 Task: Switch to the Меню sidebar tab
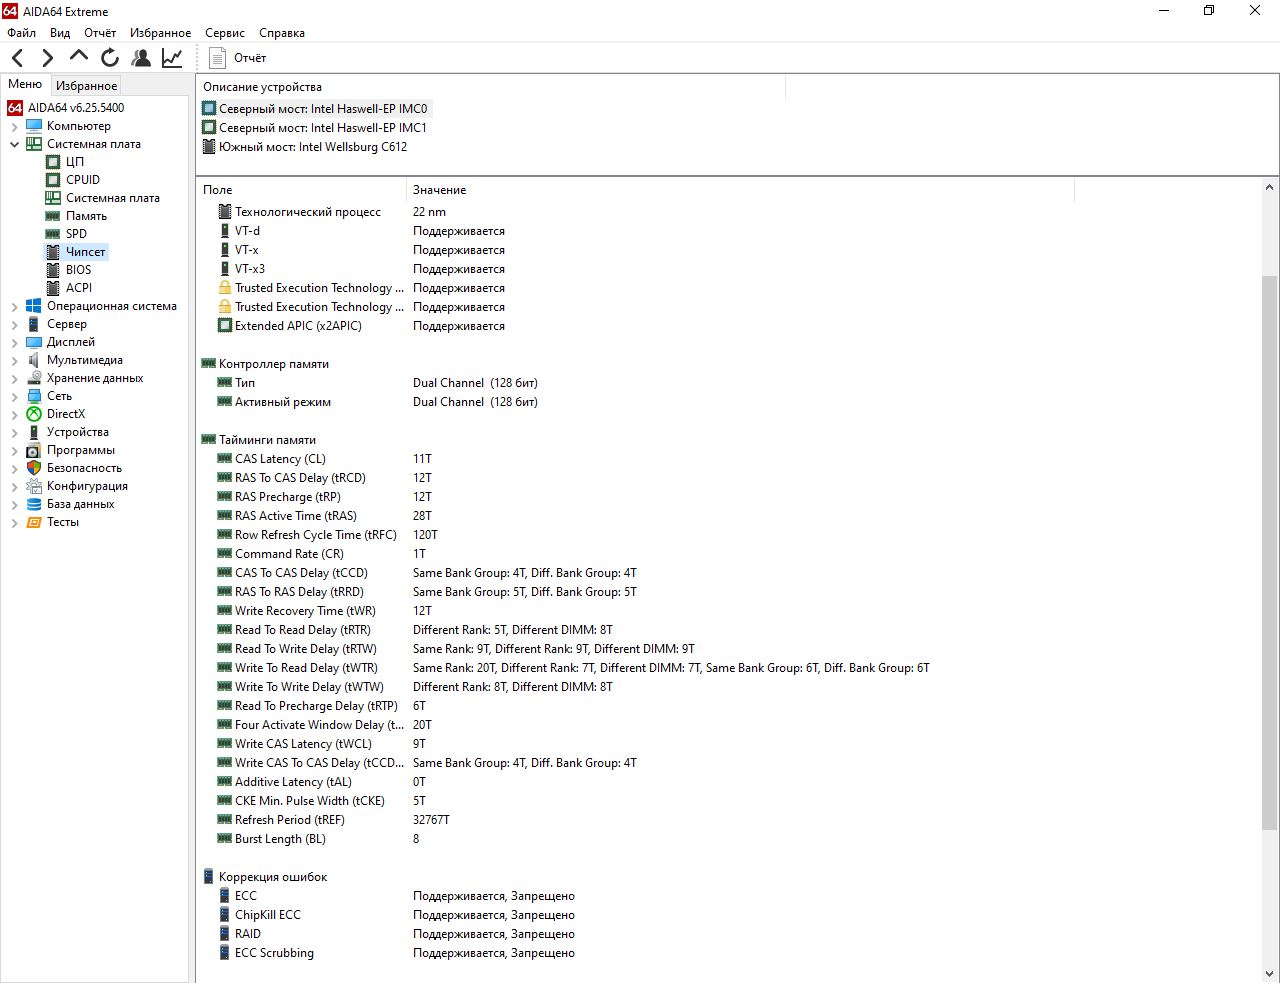click(x=25, y=84)
